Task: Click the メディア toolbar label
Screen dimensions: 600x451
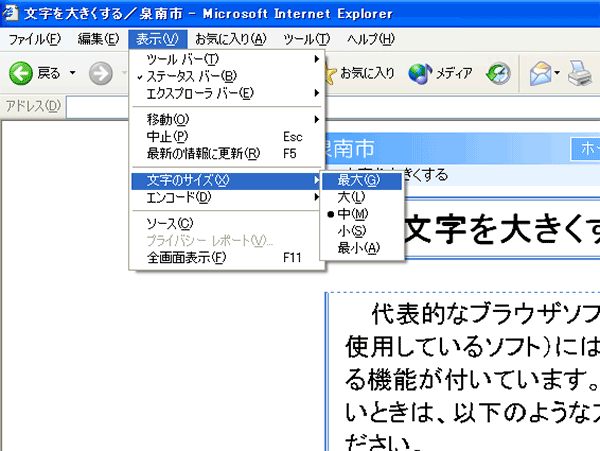Action: tap(454, 73)
